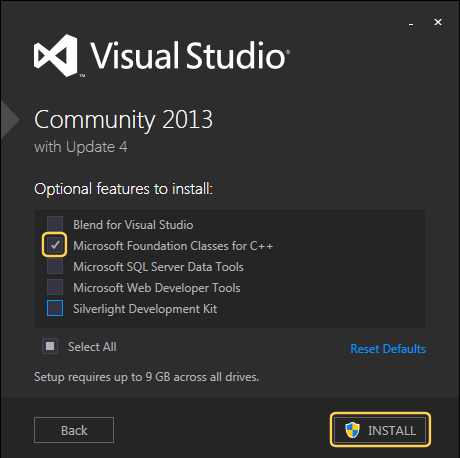Click the Visual Studio logo icon
Image resolution: width=460 pixels, height=458 pixels.
tap(56, 55)
